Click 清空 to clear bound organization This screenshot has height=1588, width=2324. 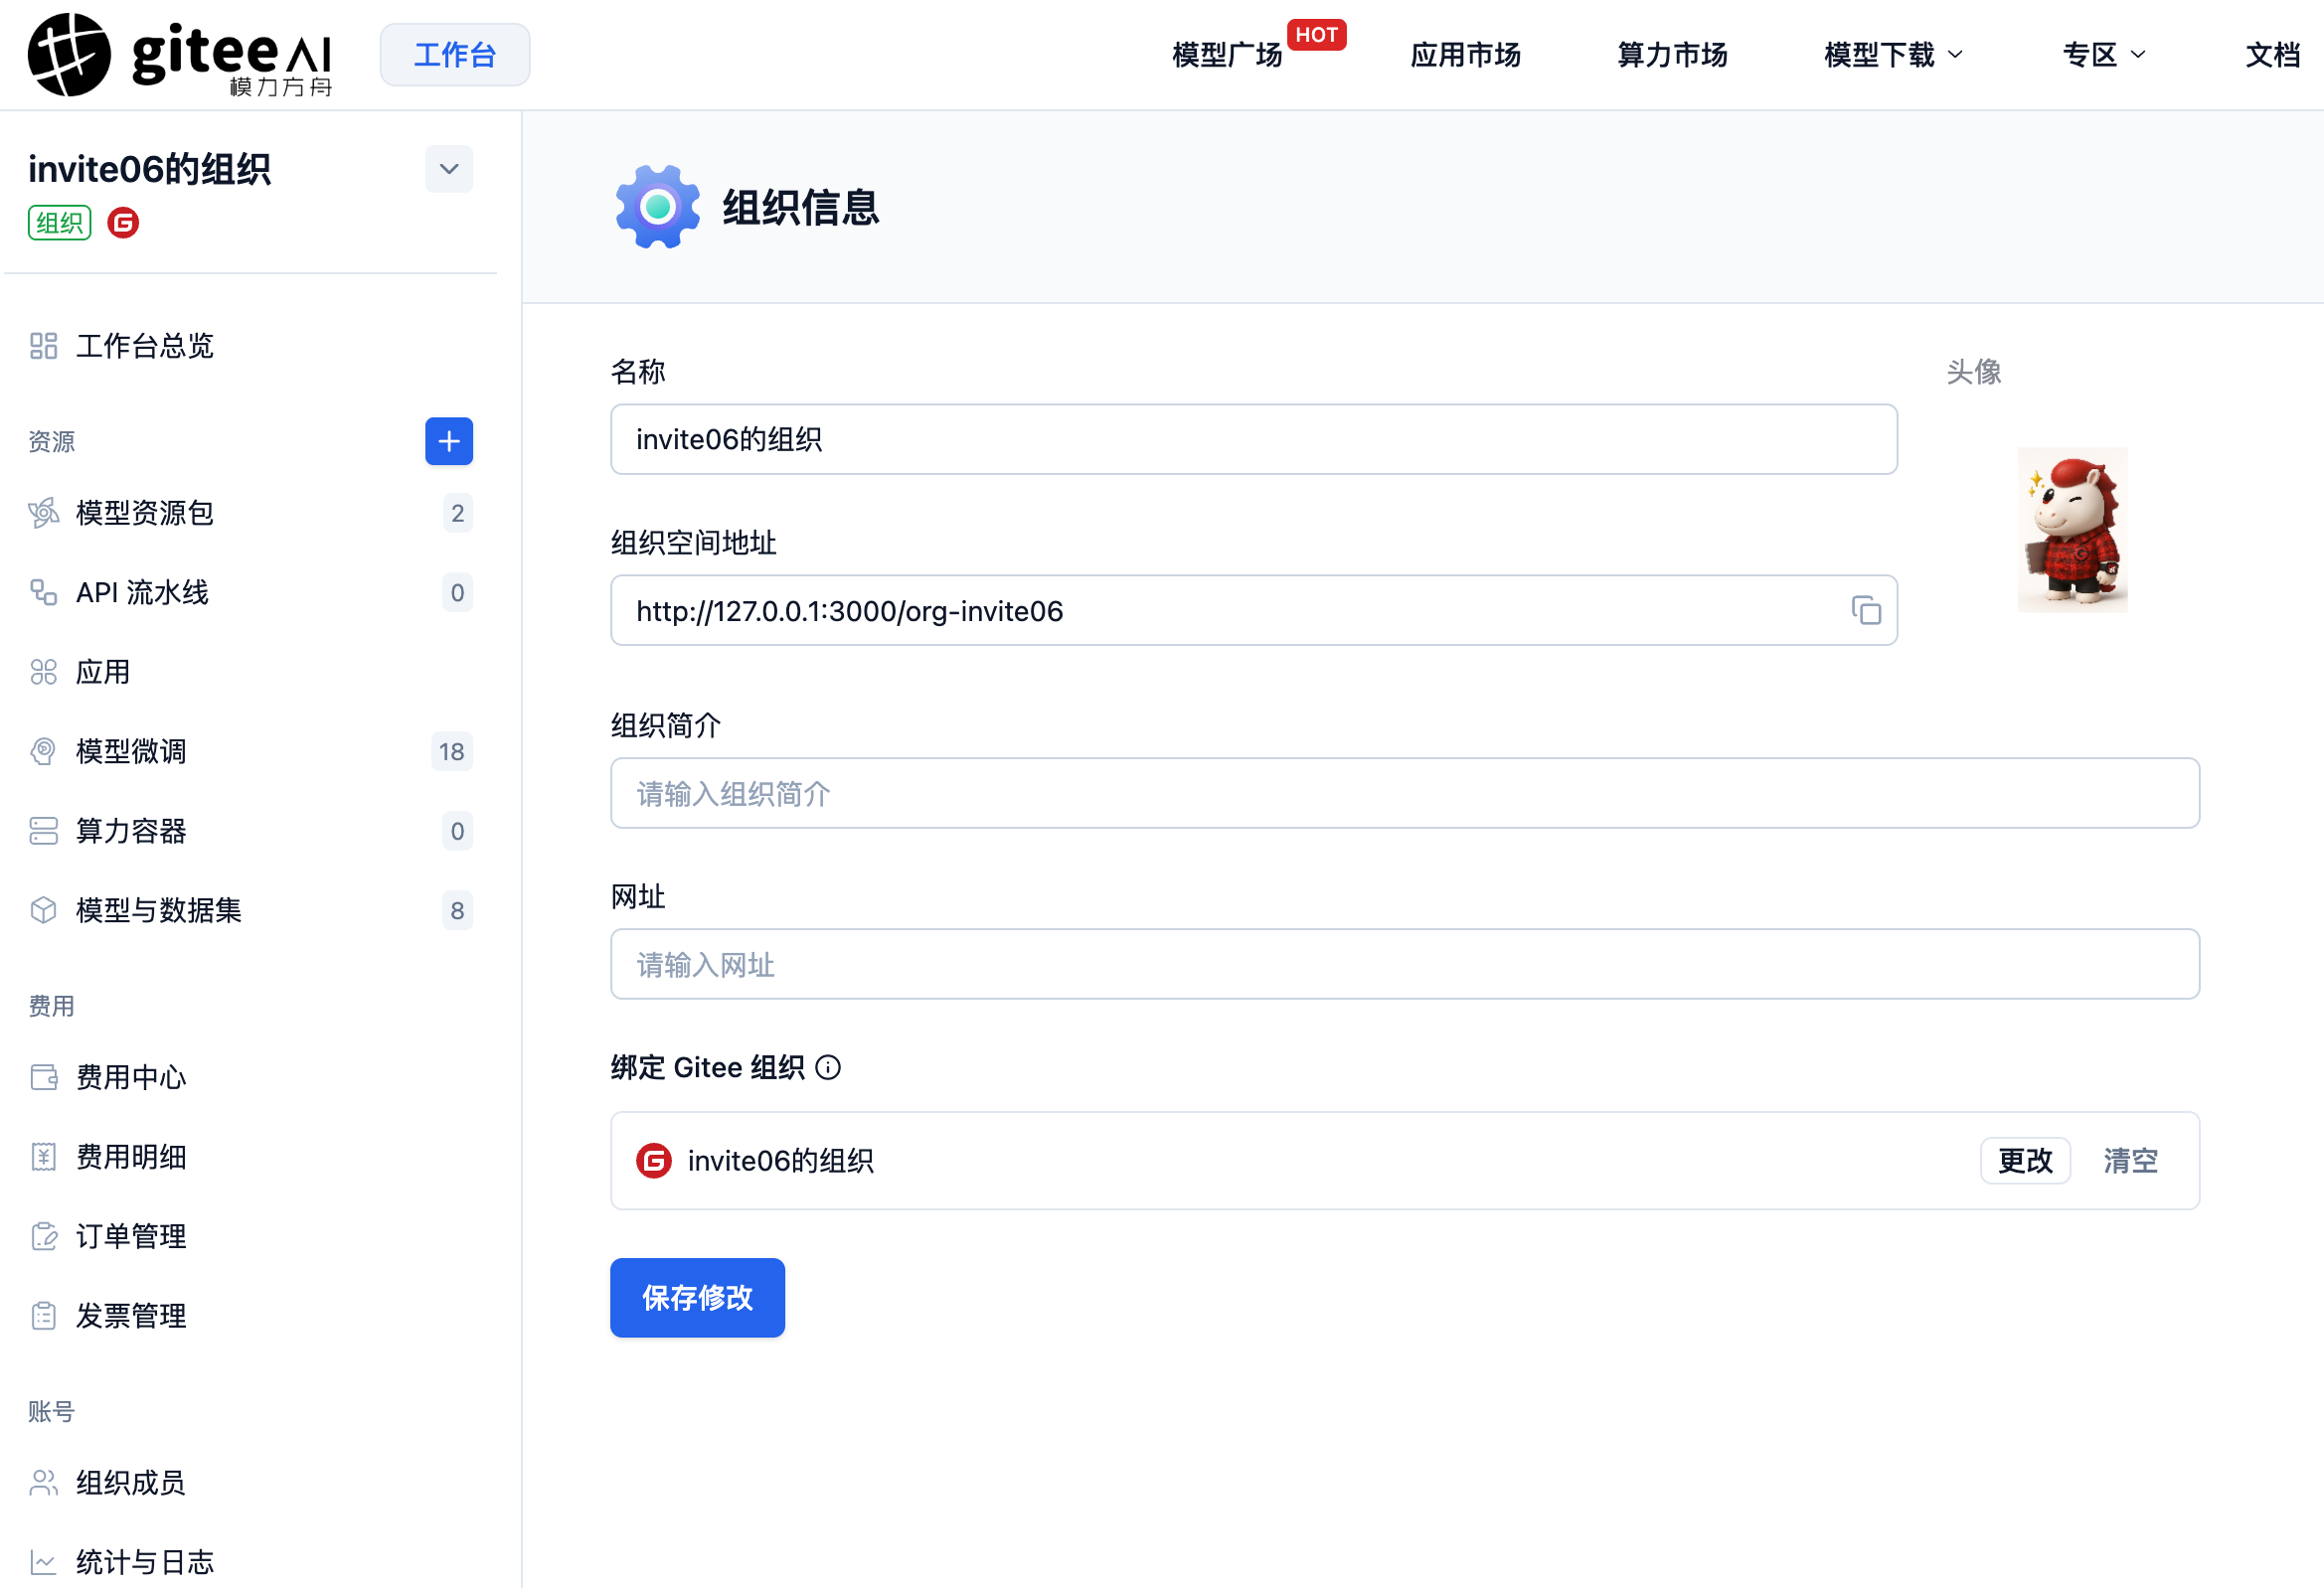pos(2130,1162)
